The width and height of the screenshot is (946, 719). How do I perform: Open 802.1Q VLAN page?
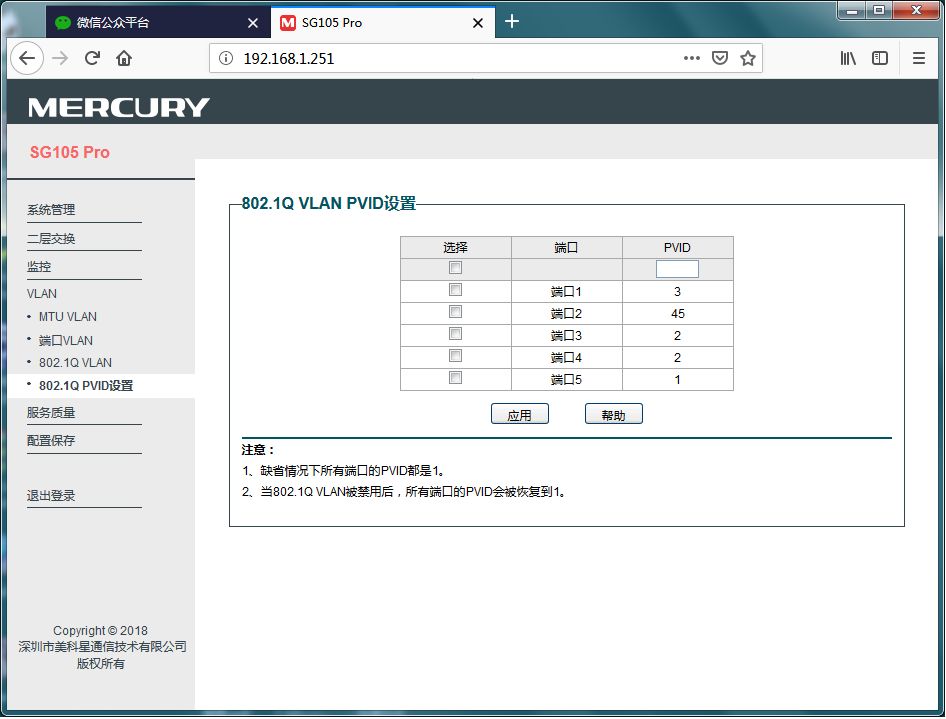pos(75,363)
